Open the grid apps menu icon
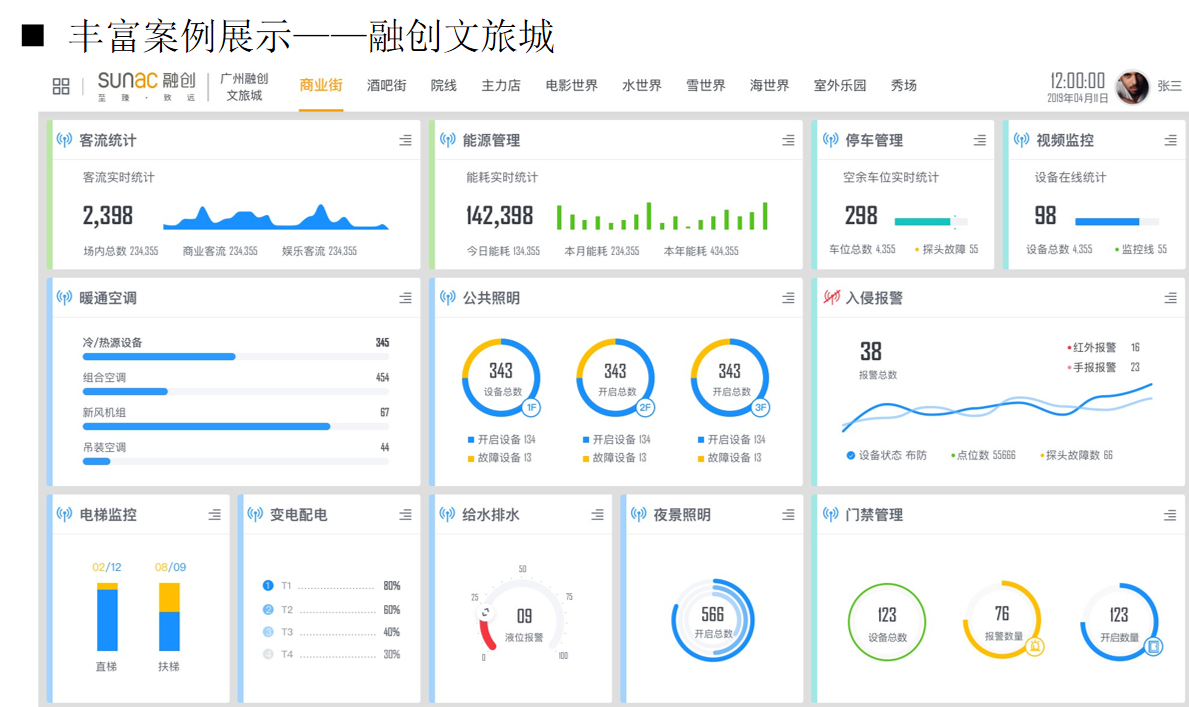This screenshot has width=1189, height=707. point(61,86)
